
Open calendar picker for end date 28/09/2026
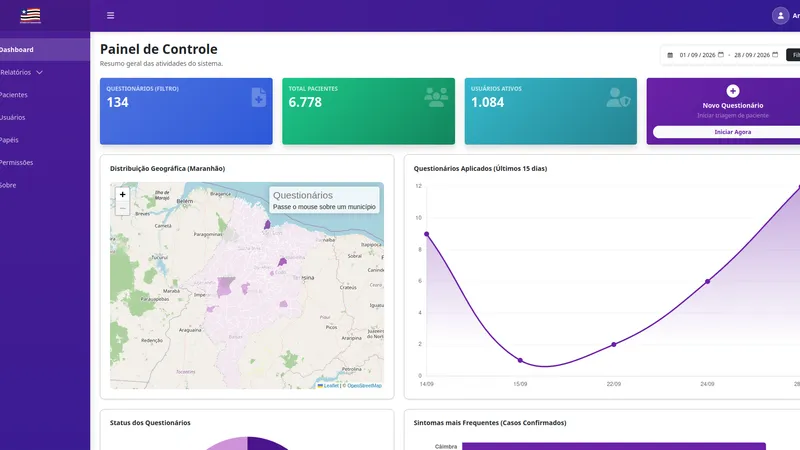click(x=775, y=55)
